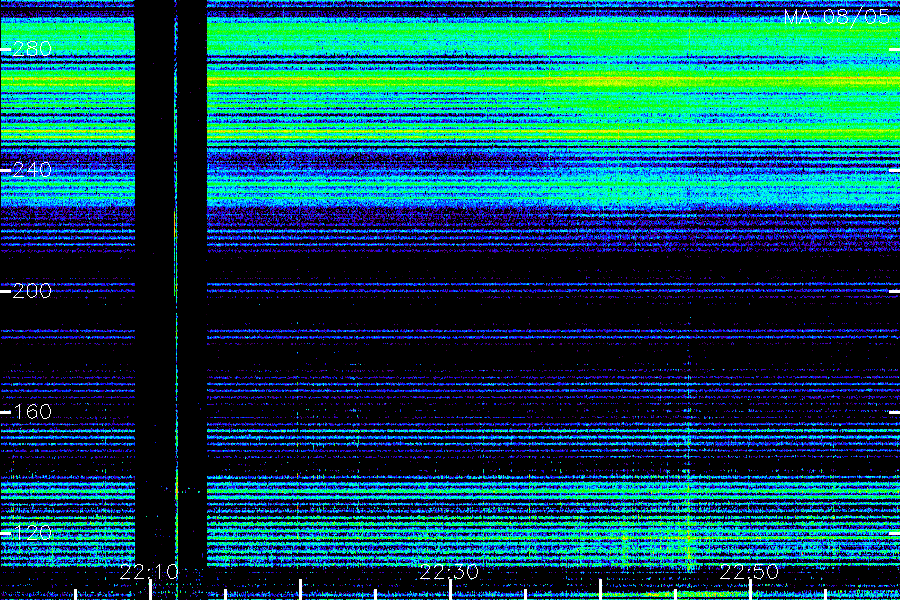Click the MA 08/05 date stamp

[x=837, y=17]
